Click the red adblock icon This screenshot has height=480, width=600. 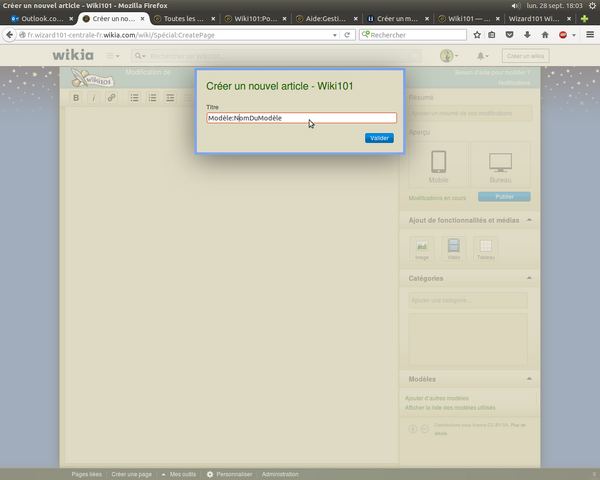coord(562,35)
